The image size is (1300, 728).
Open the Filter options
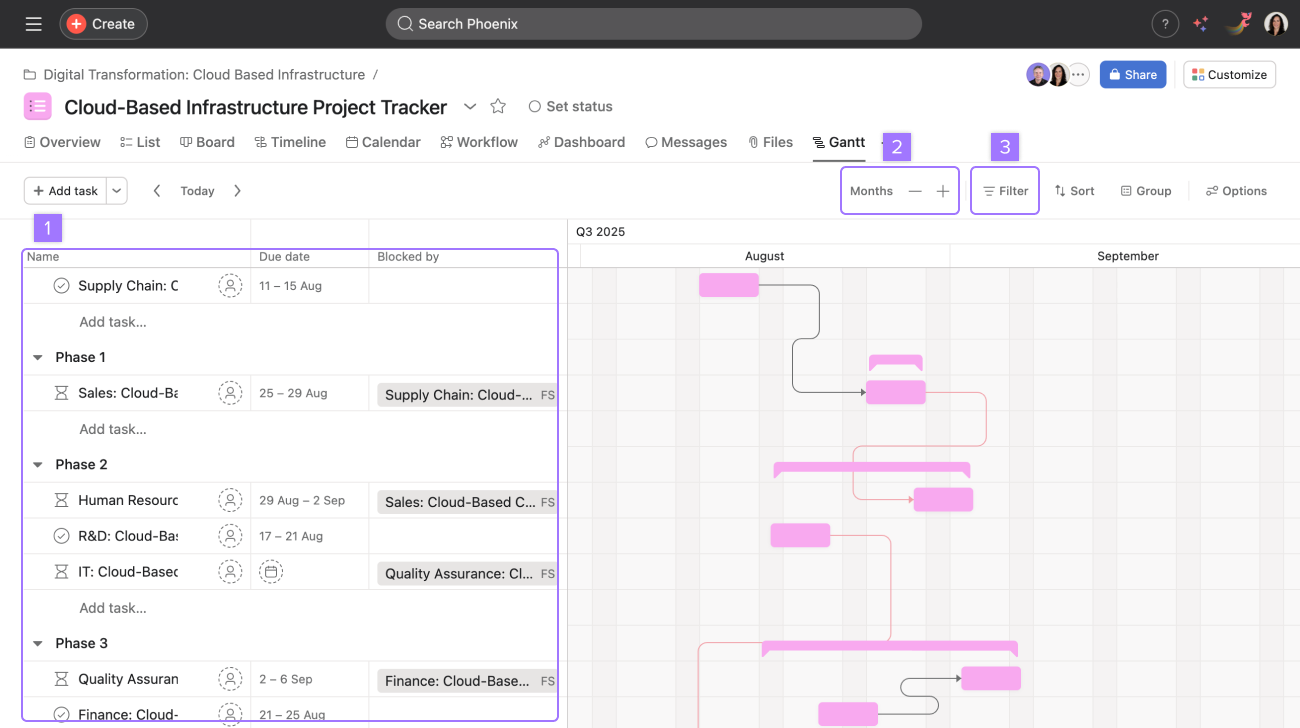(1005, 191)
